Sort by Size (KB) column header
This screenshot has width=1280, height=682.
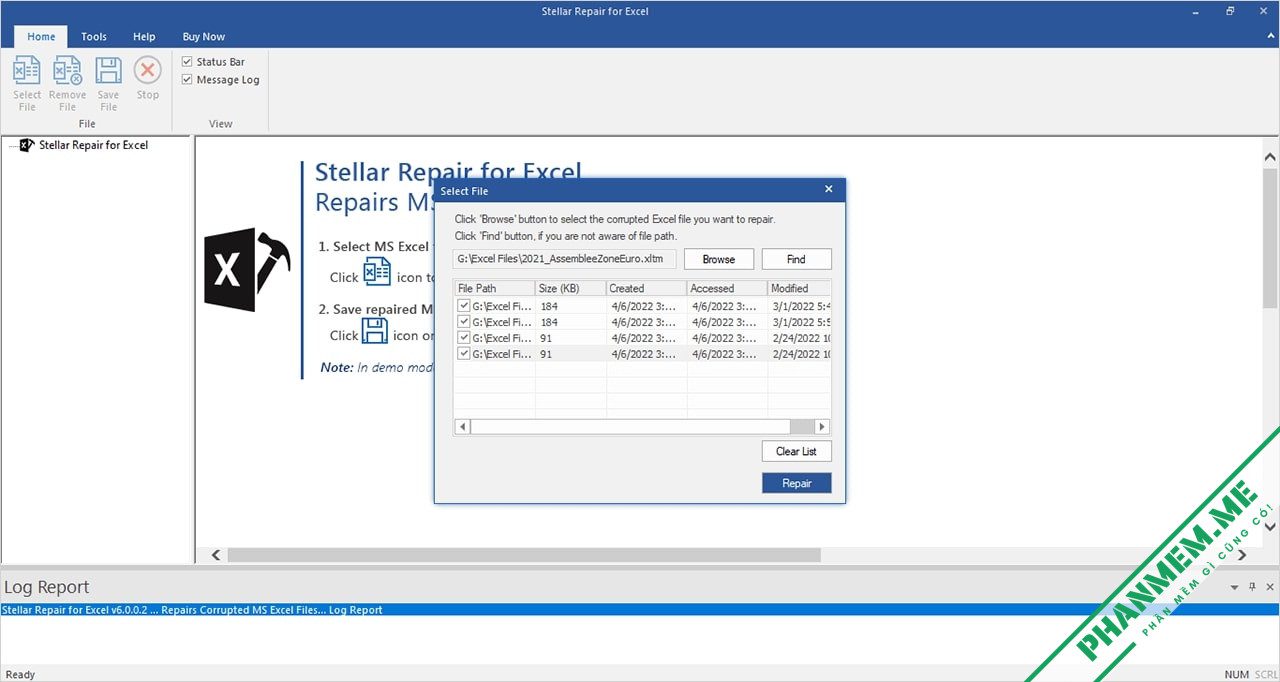pos(571,288)
